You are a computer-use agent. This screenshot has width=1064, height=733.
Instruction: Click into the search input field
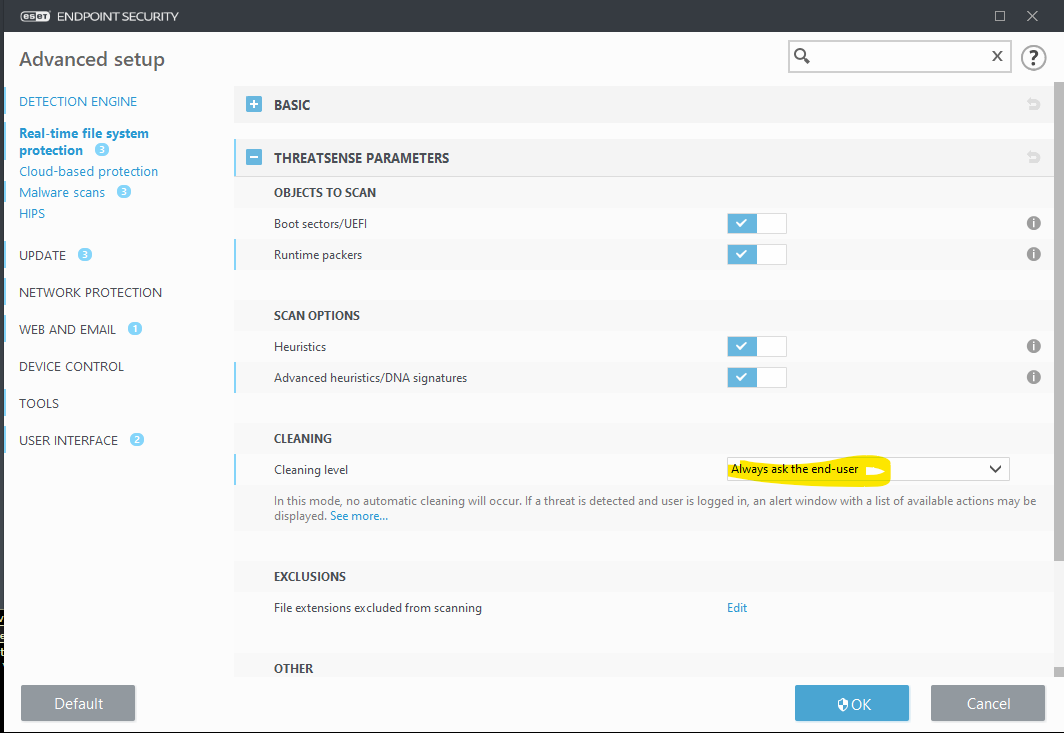tap(899, 56)
